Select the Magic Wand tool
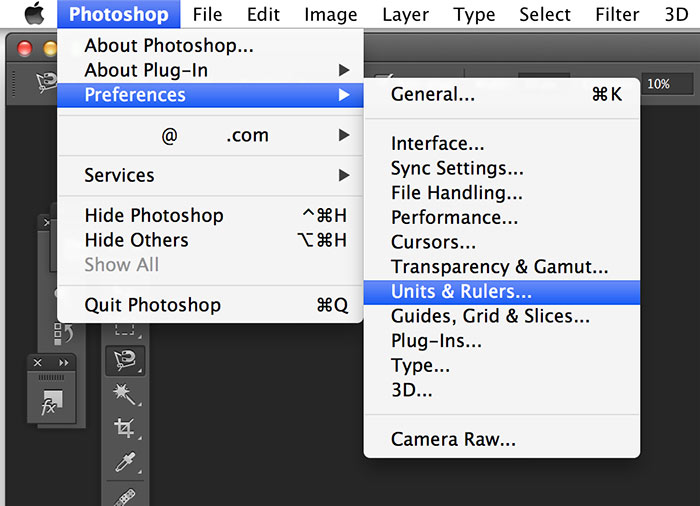The width and height of the screenshot is (700, 506). 125,394
